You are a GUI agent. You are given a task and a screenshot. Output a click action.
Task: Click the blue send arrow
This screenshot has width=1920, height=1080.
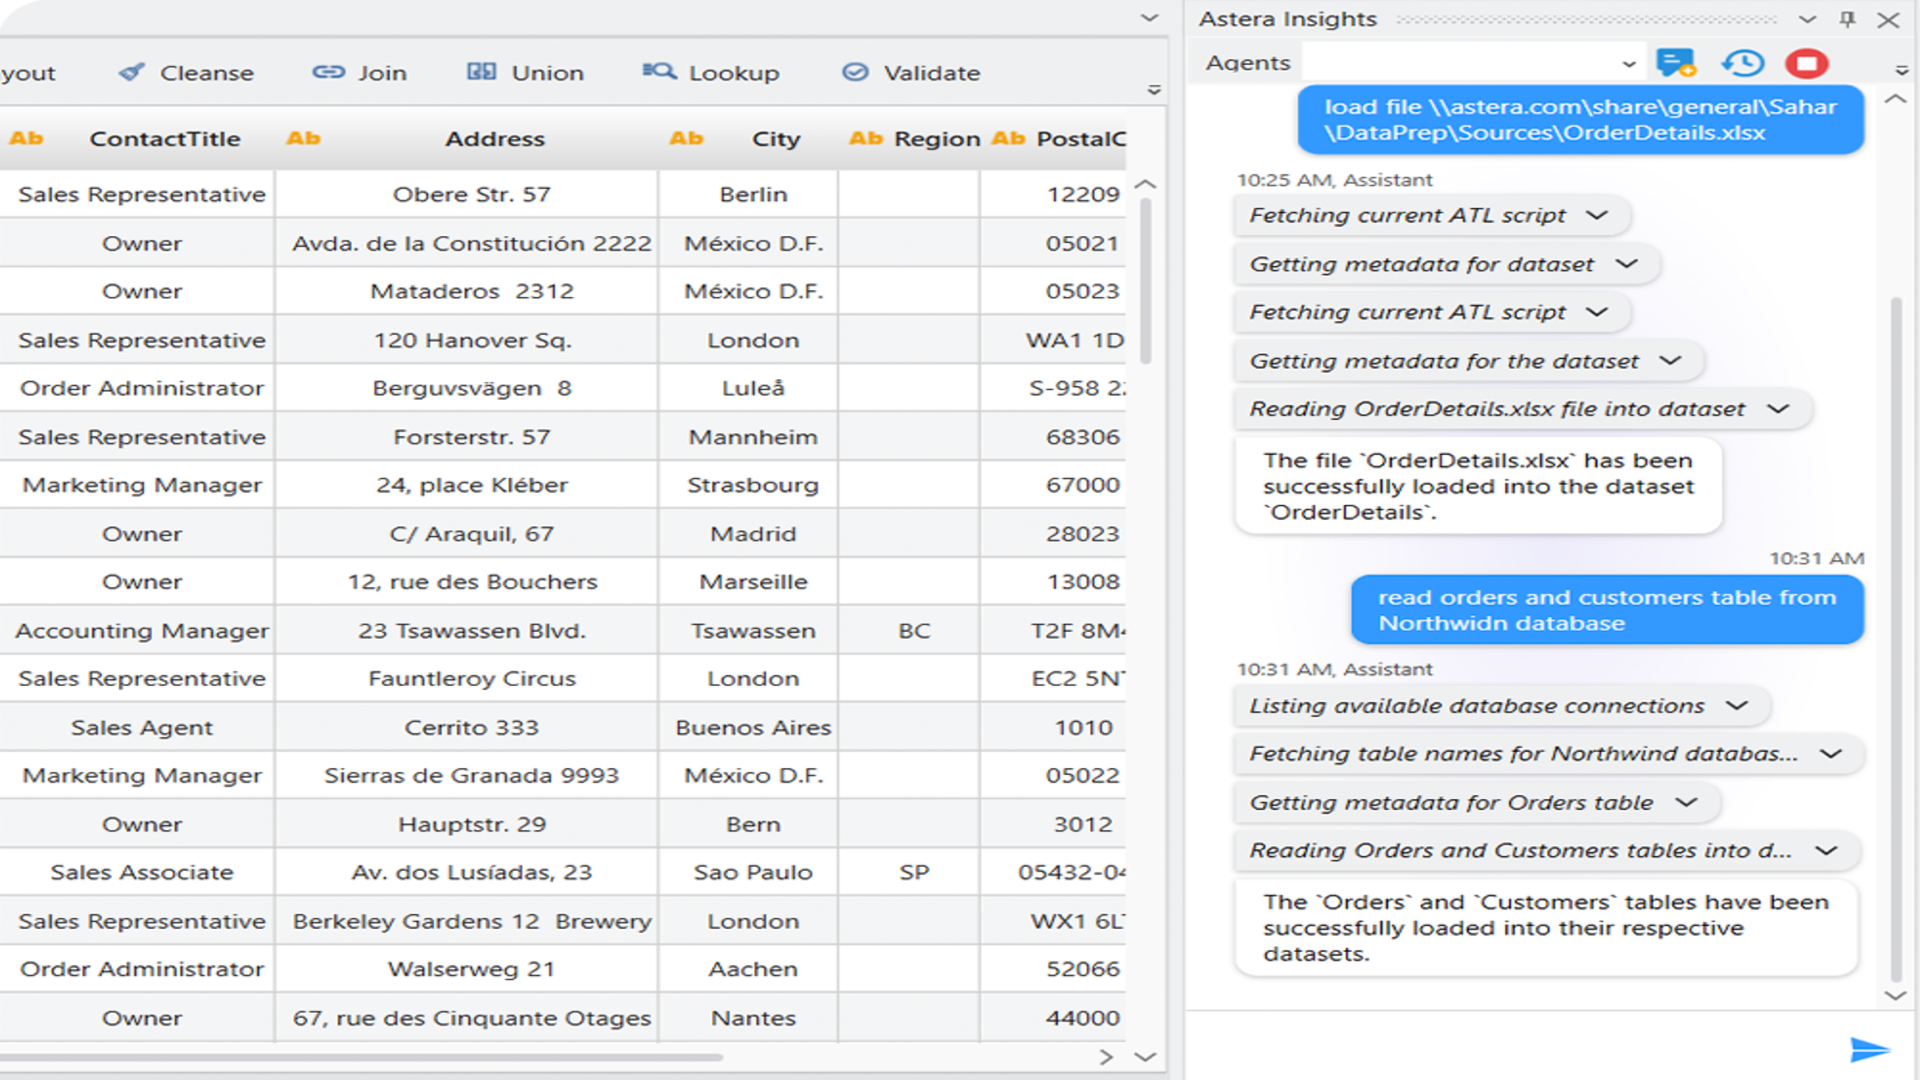click(1868, 1049)
